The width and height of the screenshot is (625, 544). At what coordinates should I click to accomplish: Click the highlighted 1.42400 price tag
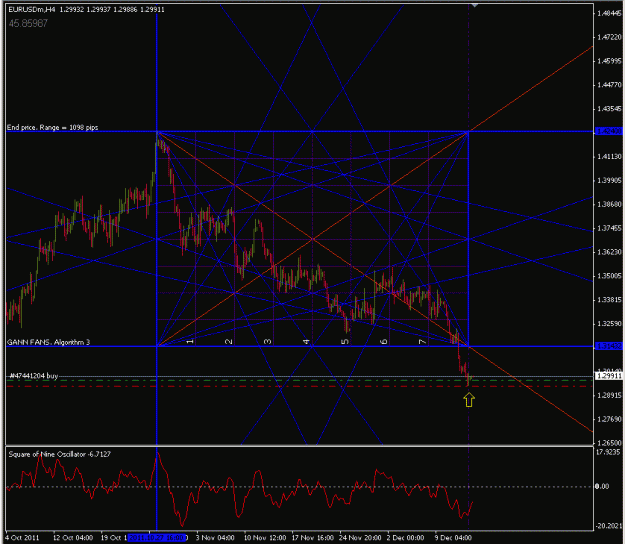pyautogui.click(x=609, y=131)
